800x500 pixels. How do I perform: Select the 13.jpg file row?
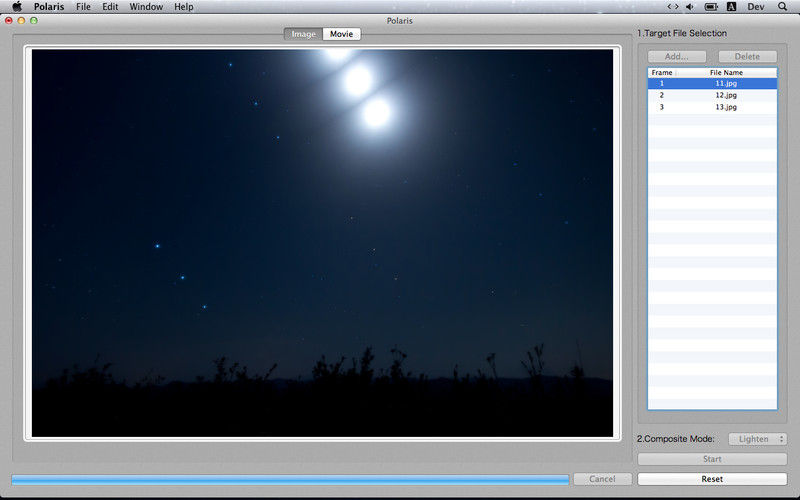712,107
